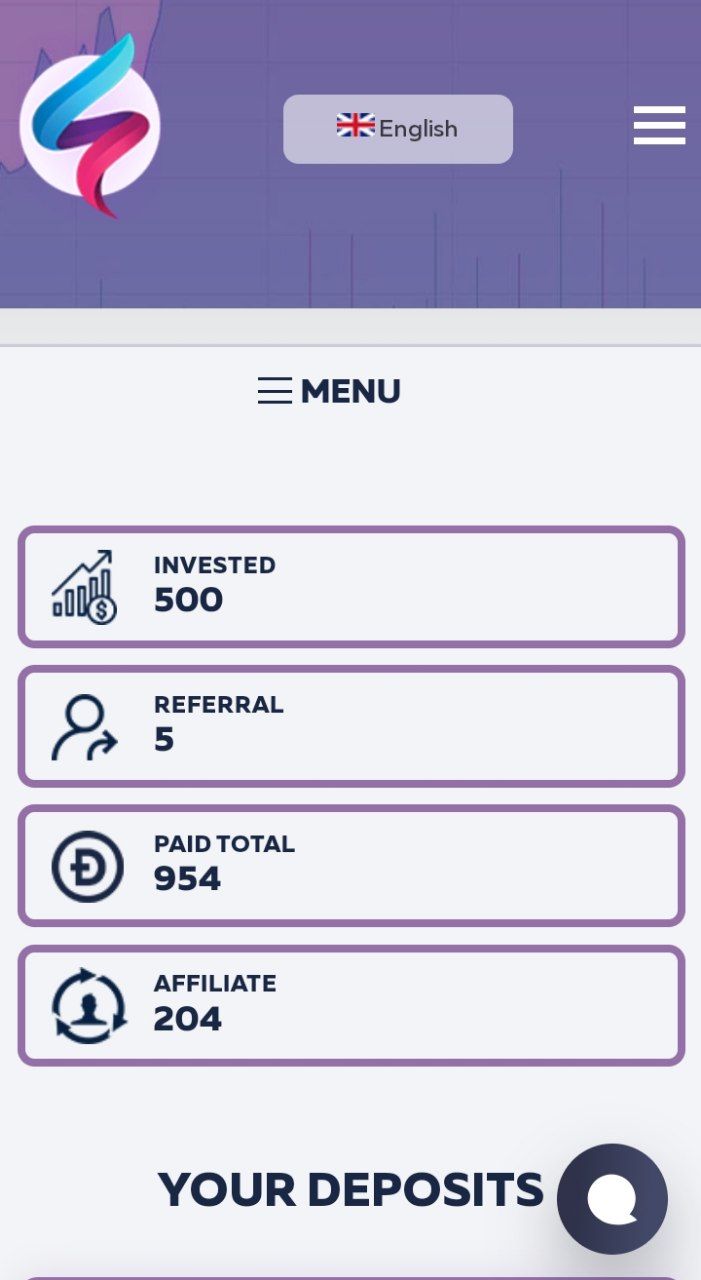
Task: Open the PAID TOTAL 954 card
Action: point(351,866)
